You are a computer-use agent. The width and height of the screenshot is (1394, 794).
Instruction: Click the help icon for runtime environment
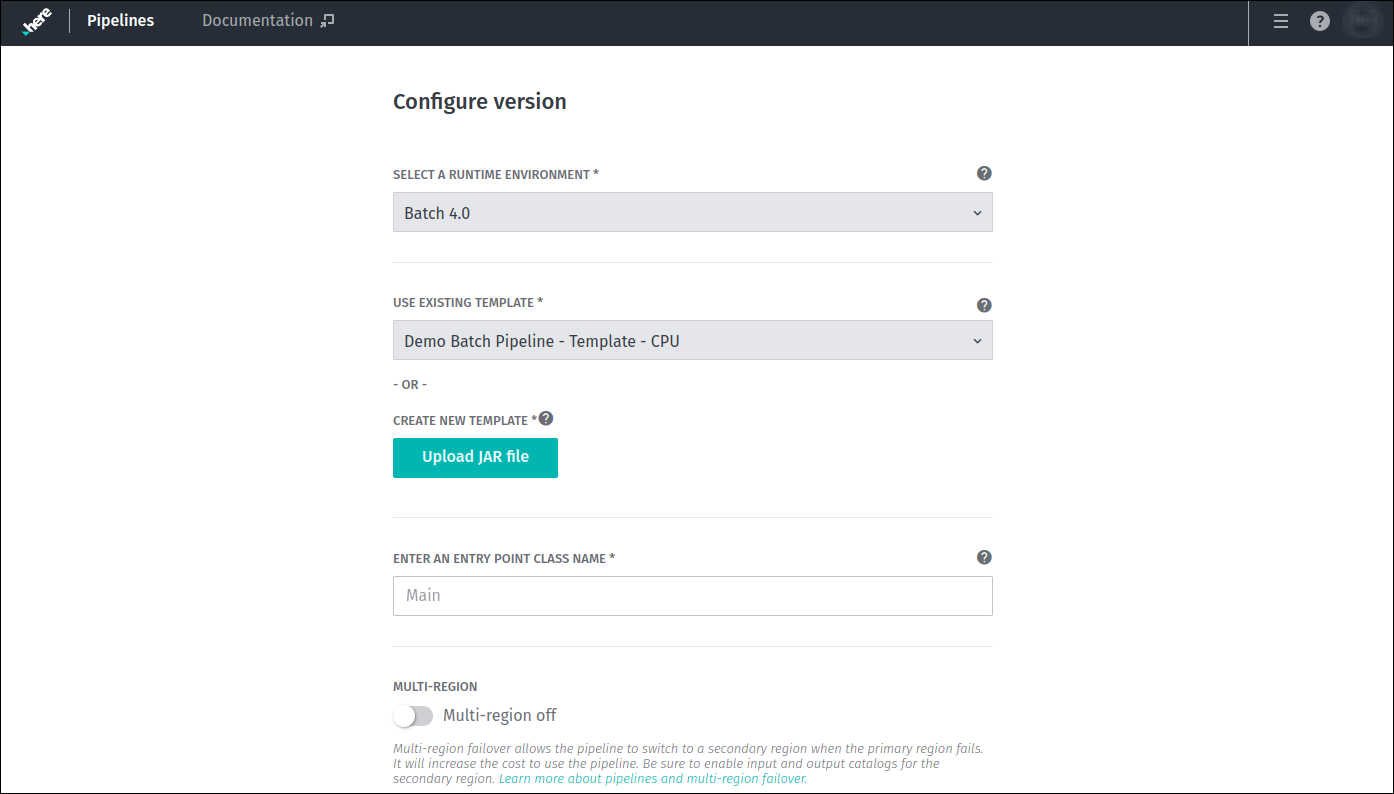pos(984,173)
